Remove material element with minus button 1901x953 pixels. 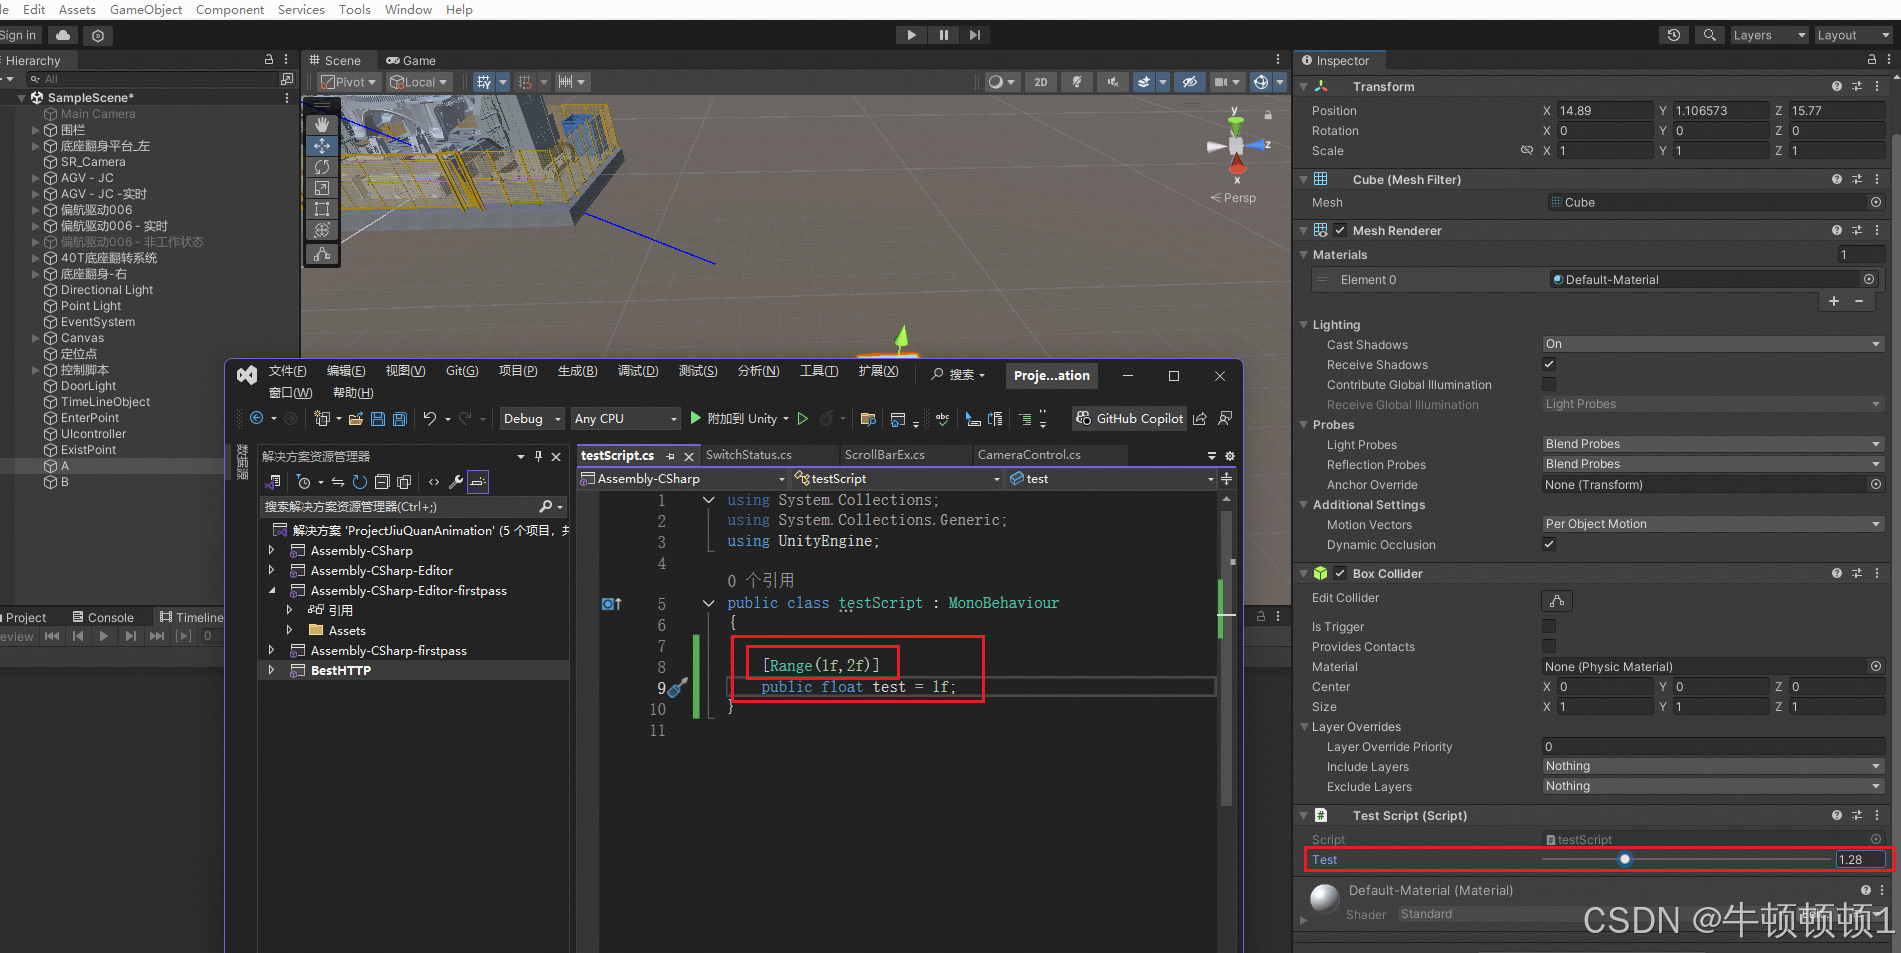1859,301
